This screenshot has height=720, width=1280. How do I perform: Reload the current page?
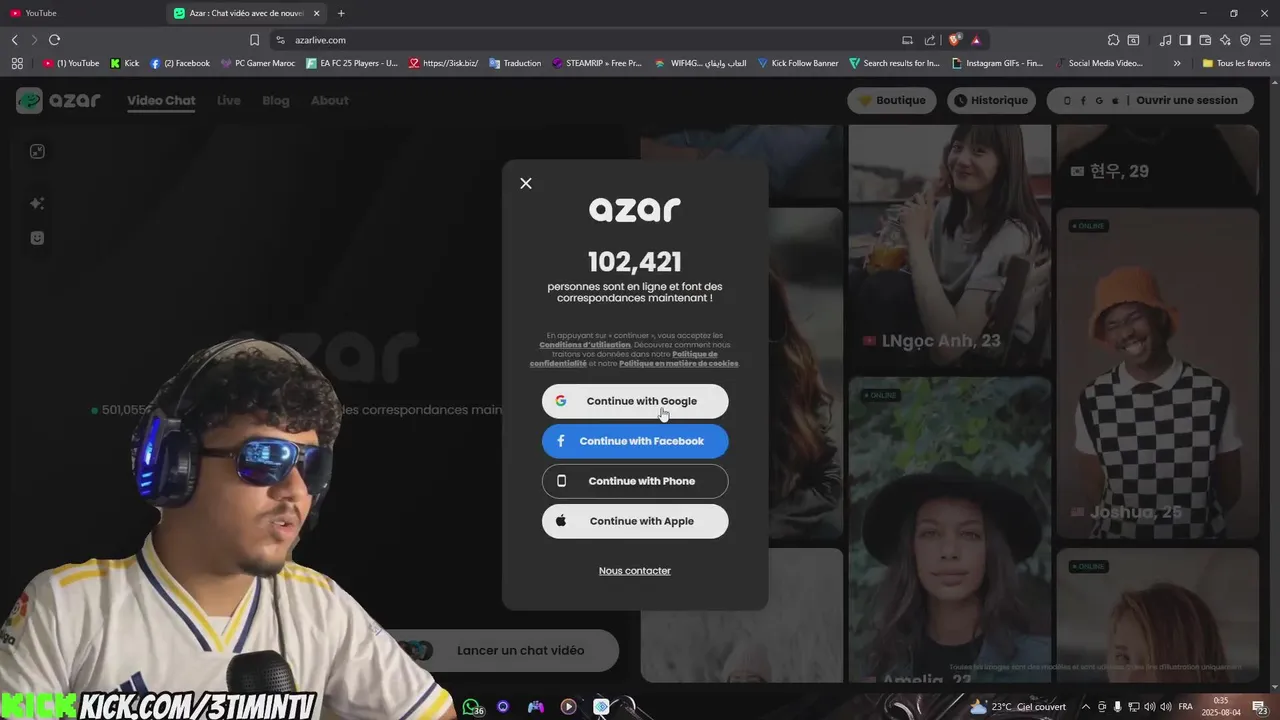pyautogui.click(x=54, y=40)
